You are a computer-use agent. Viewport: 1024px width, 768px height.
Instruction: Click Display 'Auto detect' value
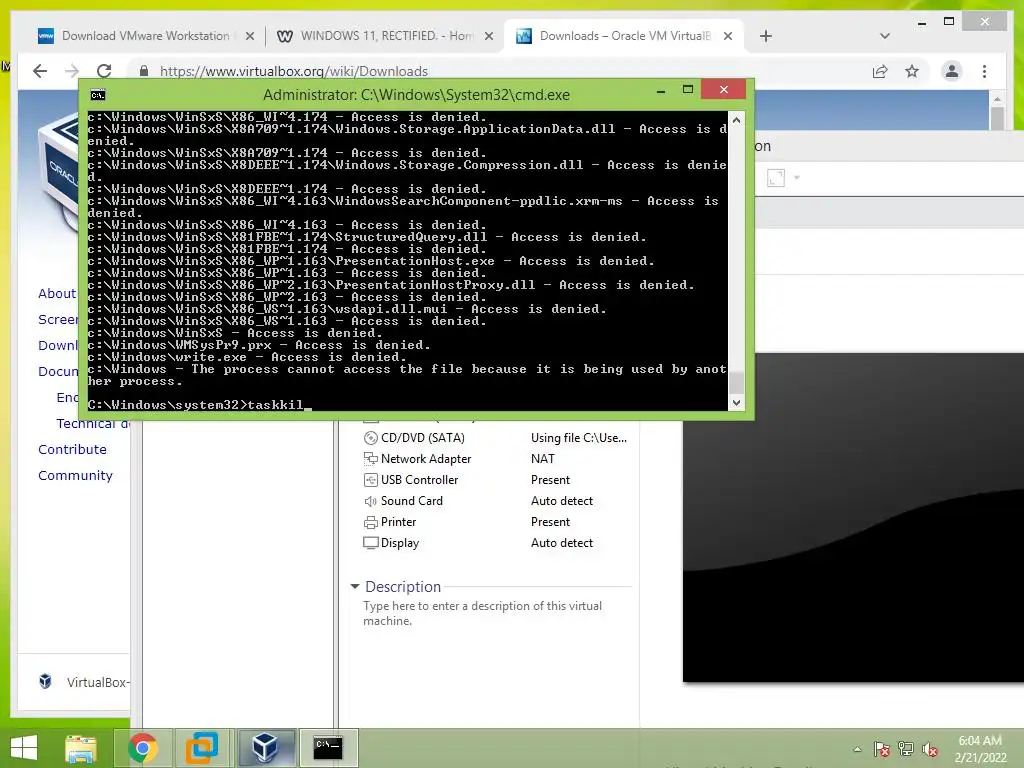[x=562, y=543]
